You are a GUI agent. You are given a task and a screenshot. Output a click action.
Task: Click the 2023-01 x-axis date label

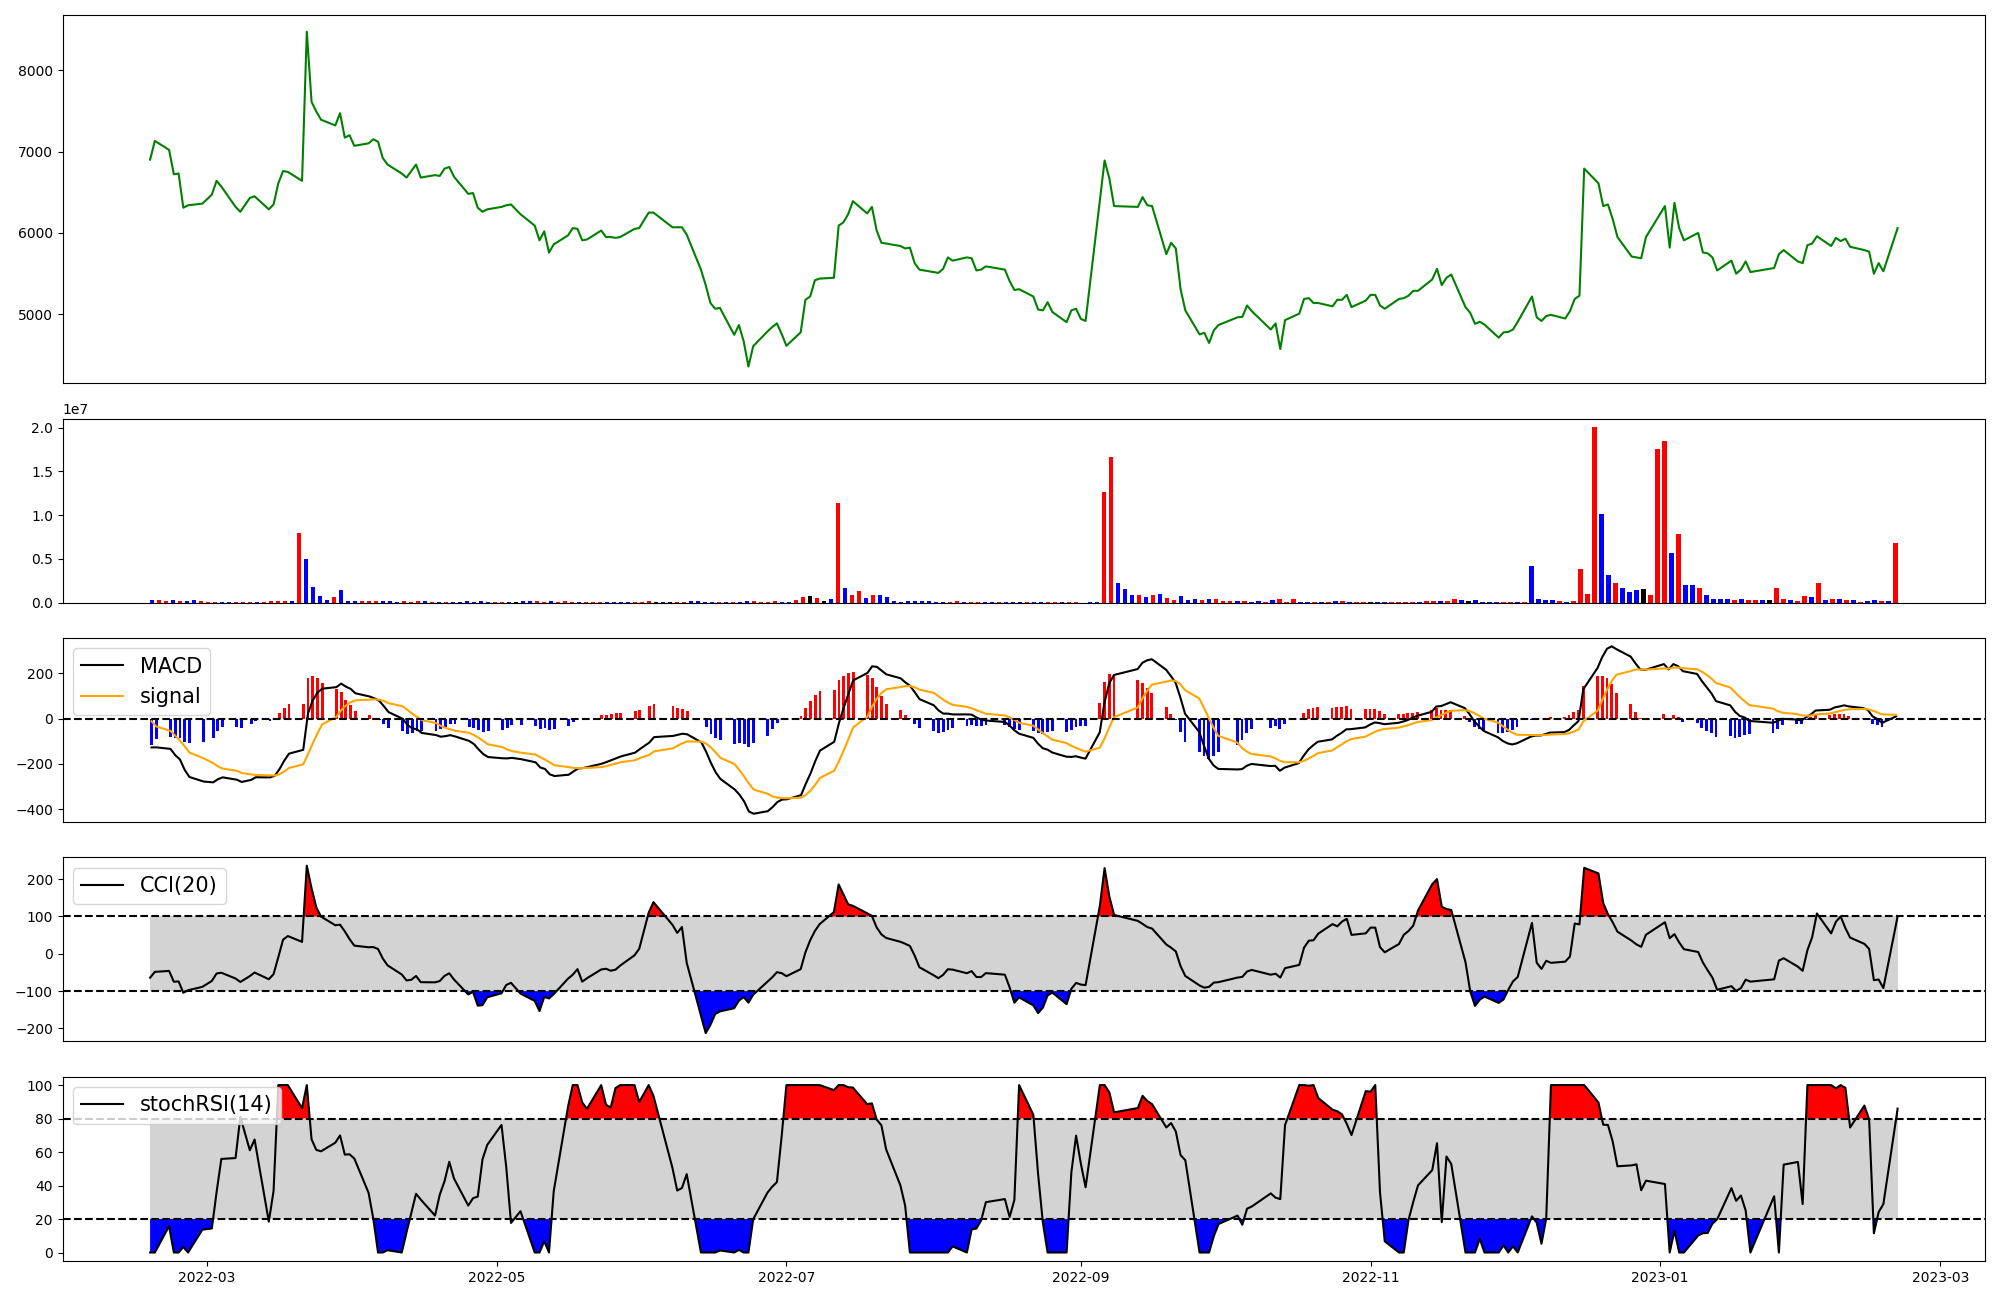1660,1277
